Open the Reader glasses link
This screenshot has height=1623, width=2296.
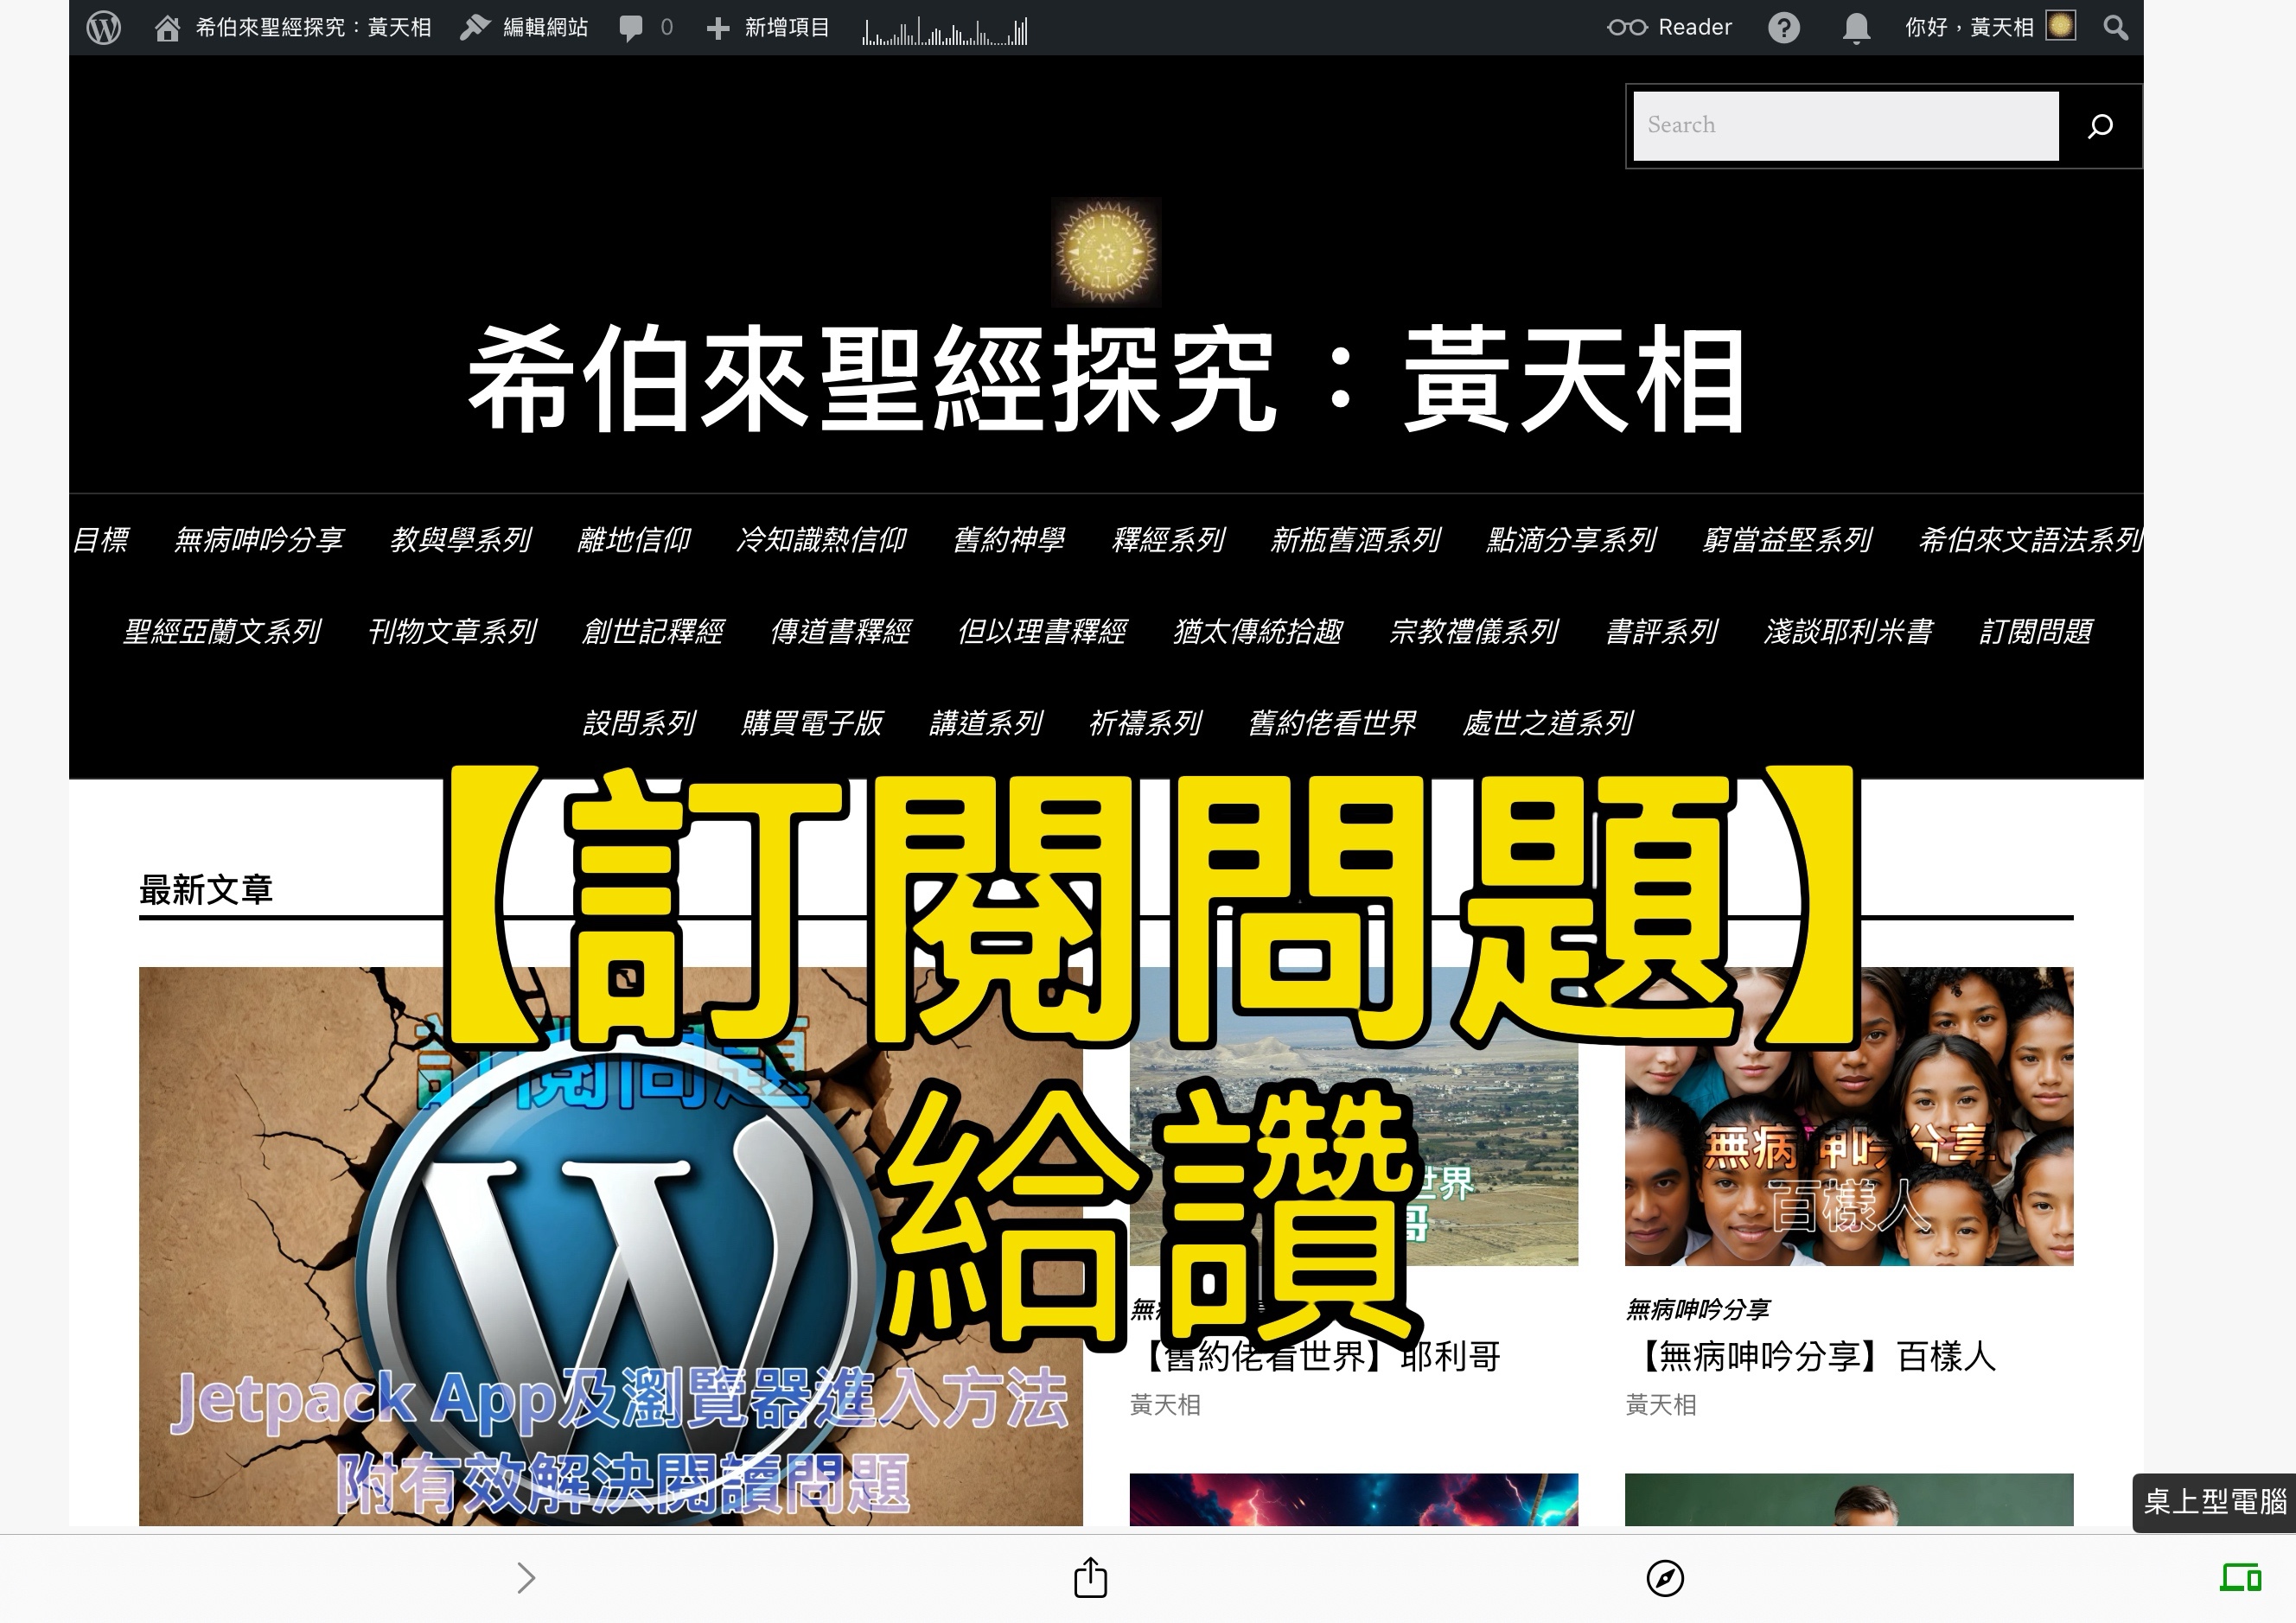[x=1669, y=27]
